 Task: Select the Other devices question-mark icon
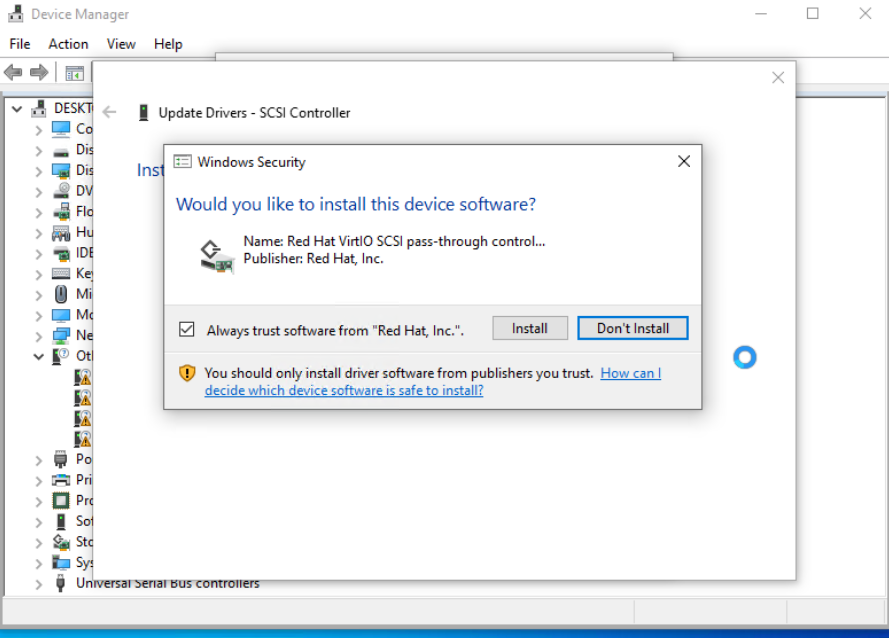pos(60,356)
